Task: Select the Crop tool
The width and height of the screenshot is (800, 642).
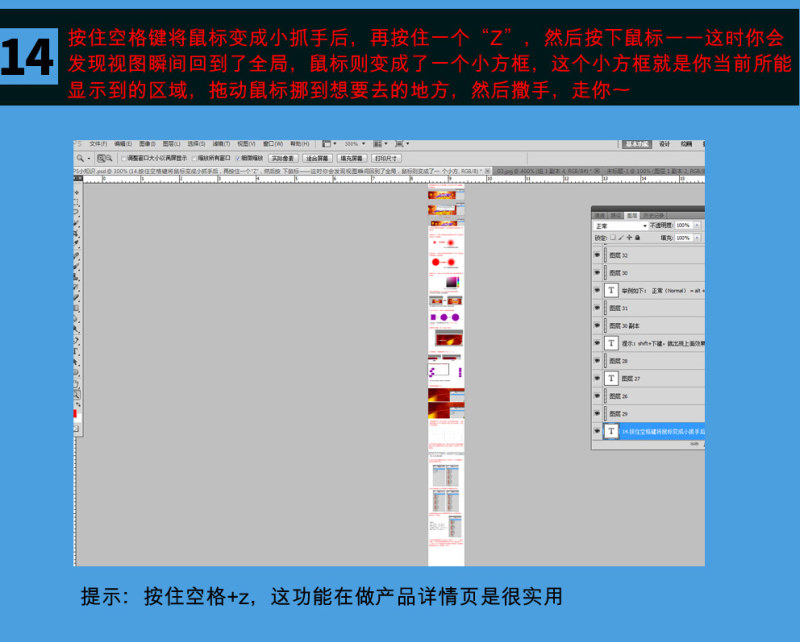Action: coord(77,232)
